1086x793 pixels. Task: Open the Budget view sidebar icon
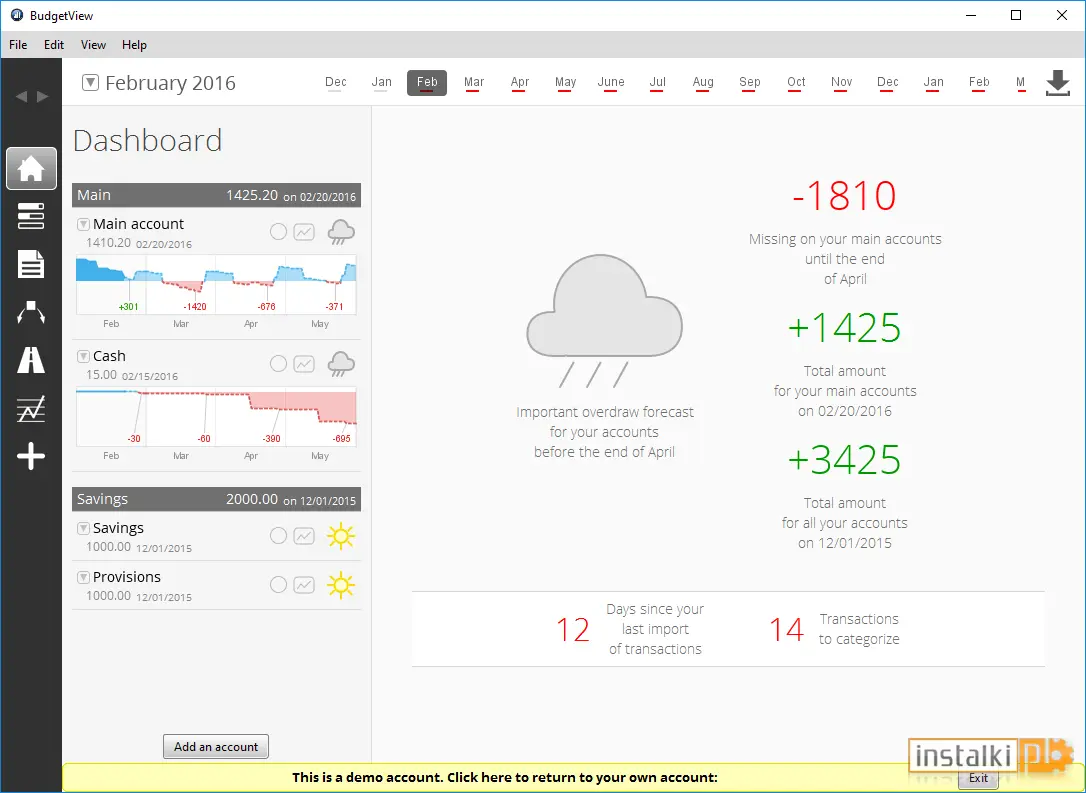click(31, 216)
